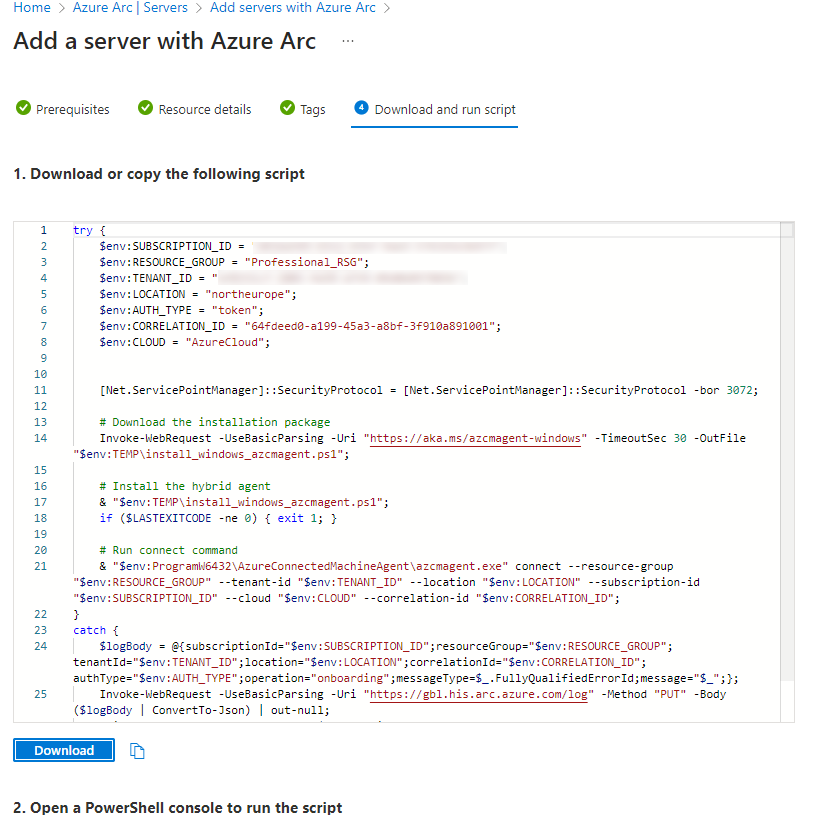Click the blue step 4 circle icon
Screen dimensions: 826x826
[x=361, y=109]
